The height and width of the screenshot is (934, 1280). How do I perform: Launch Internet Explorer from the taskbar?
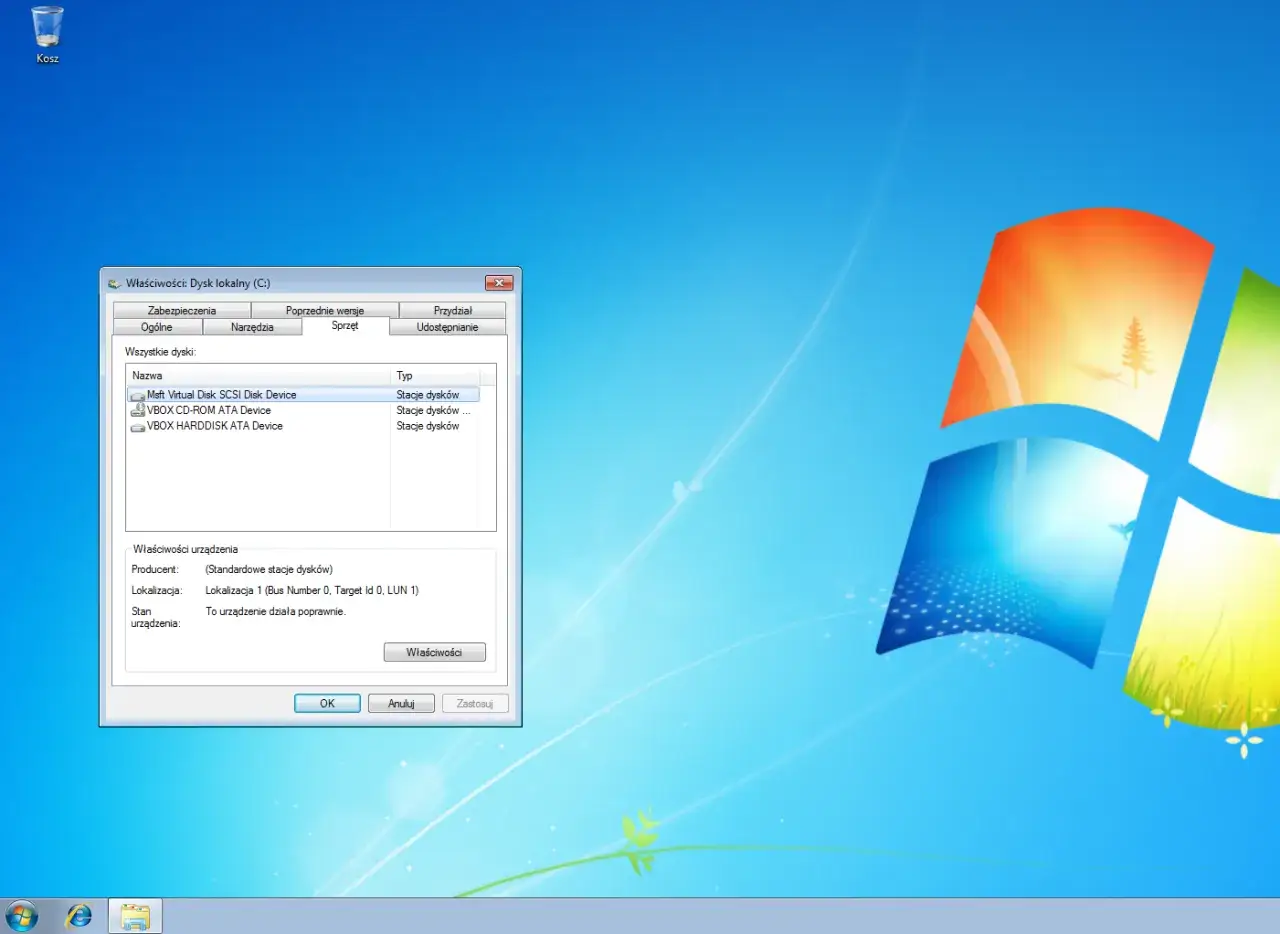tap(78, 915)
